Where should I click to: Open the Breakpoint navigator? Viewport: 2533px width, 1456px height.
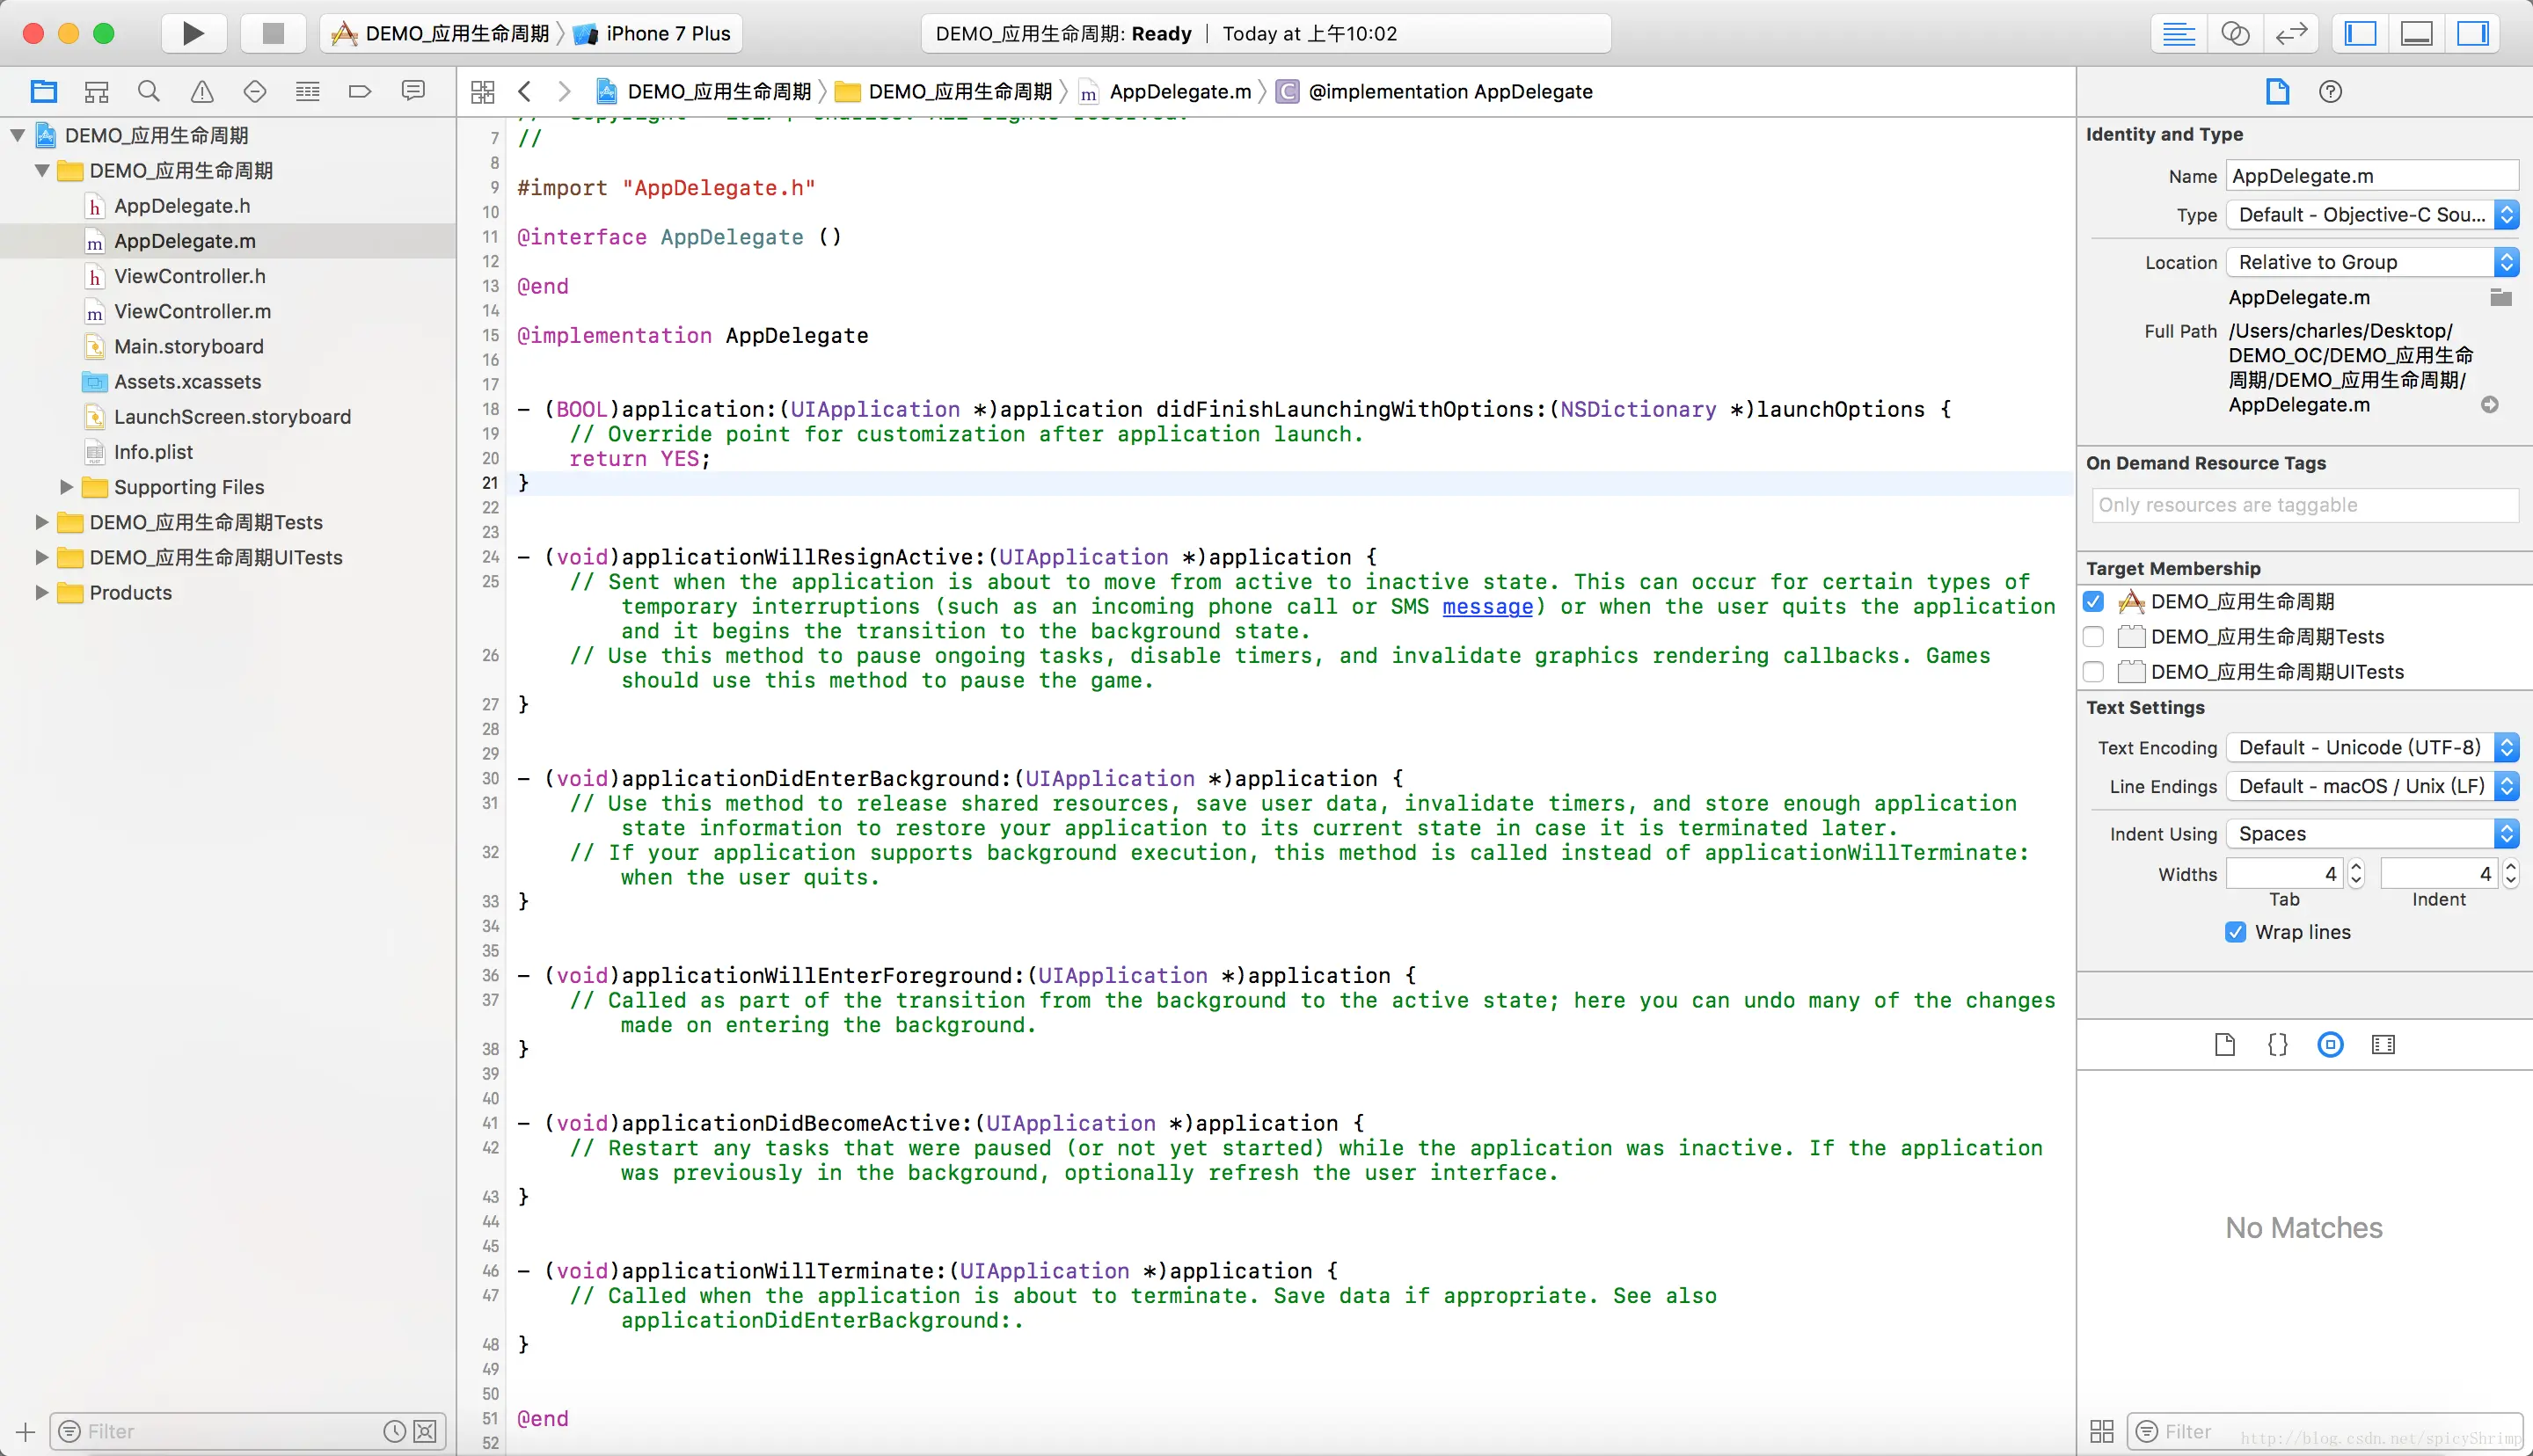point(360,92)
